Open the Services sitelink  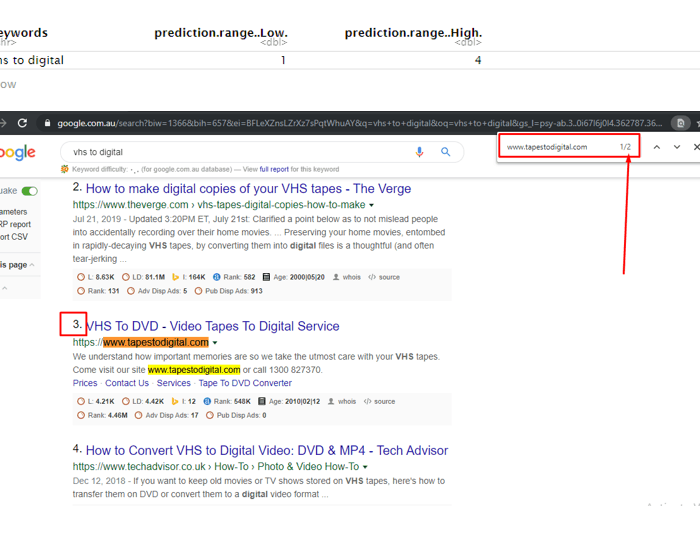point(174,383)
